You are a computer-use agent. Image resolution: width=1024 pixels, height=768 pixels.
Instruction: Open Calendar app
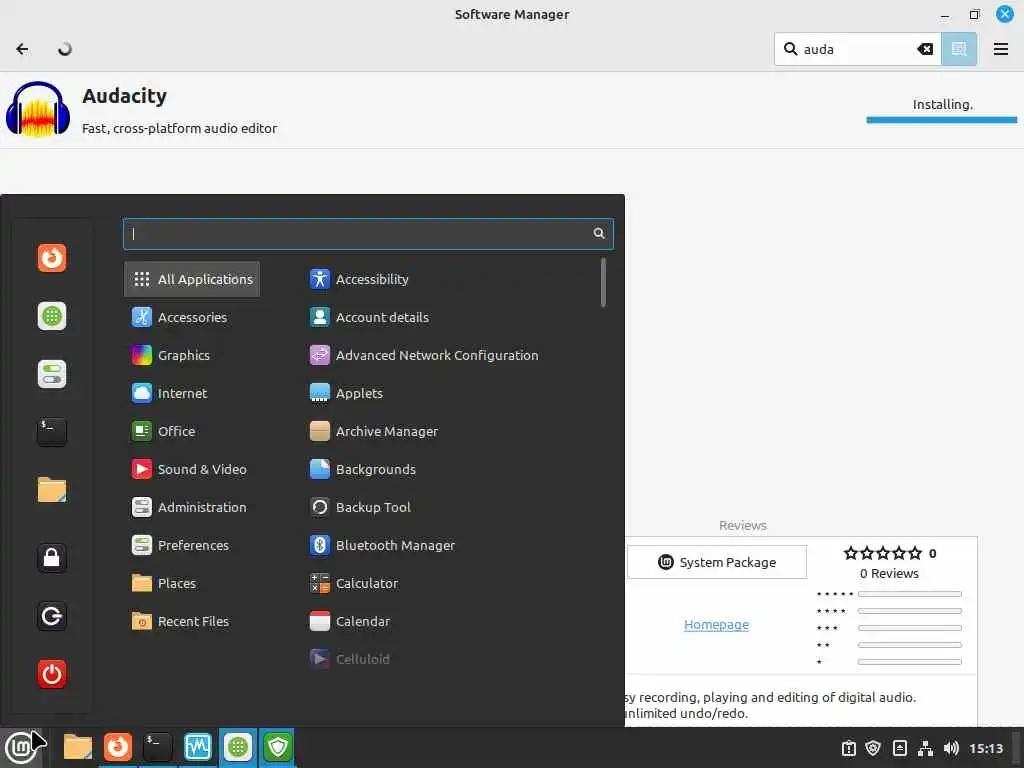350,620
